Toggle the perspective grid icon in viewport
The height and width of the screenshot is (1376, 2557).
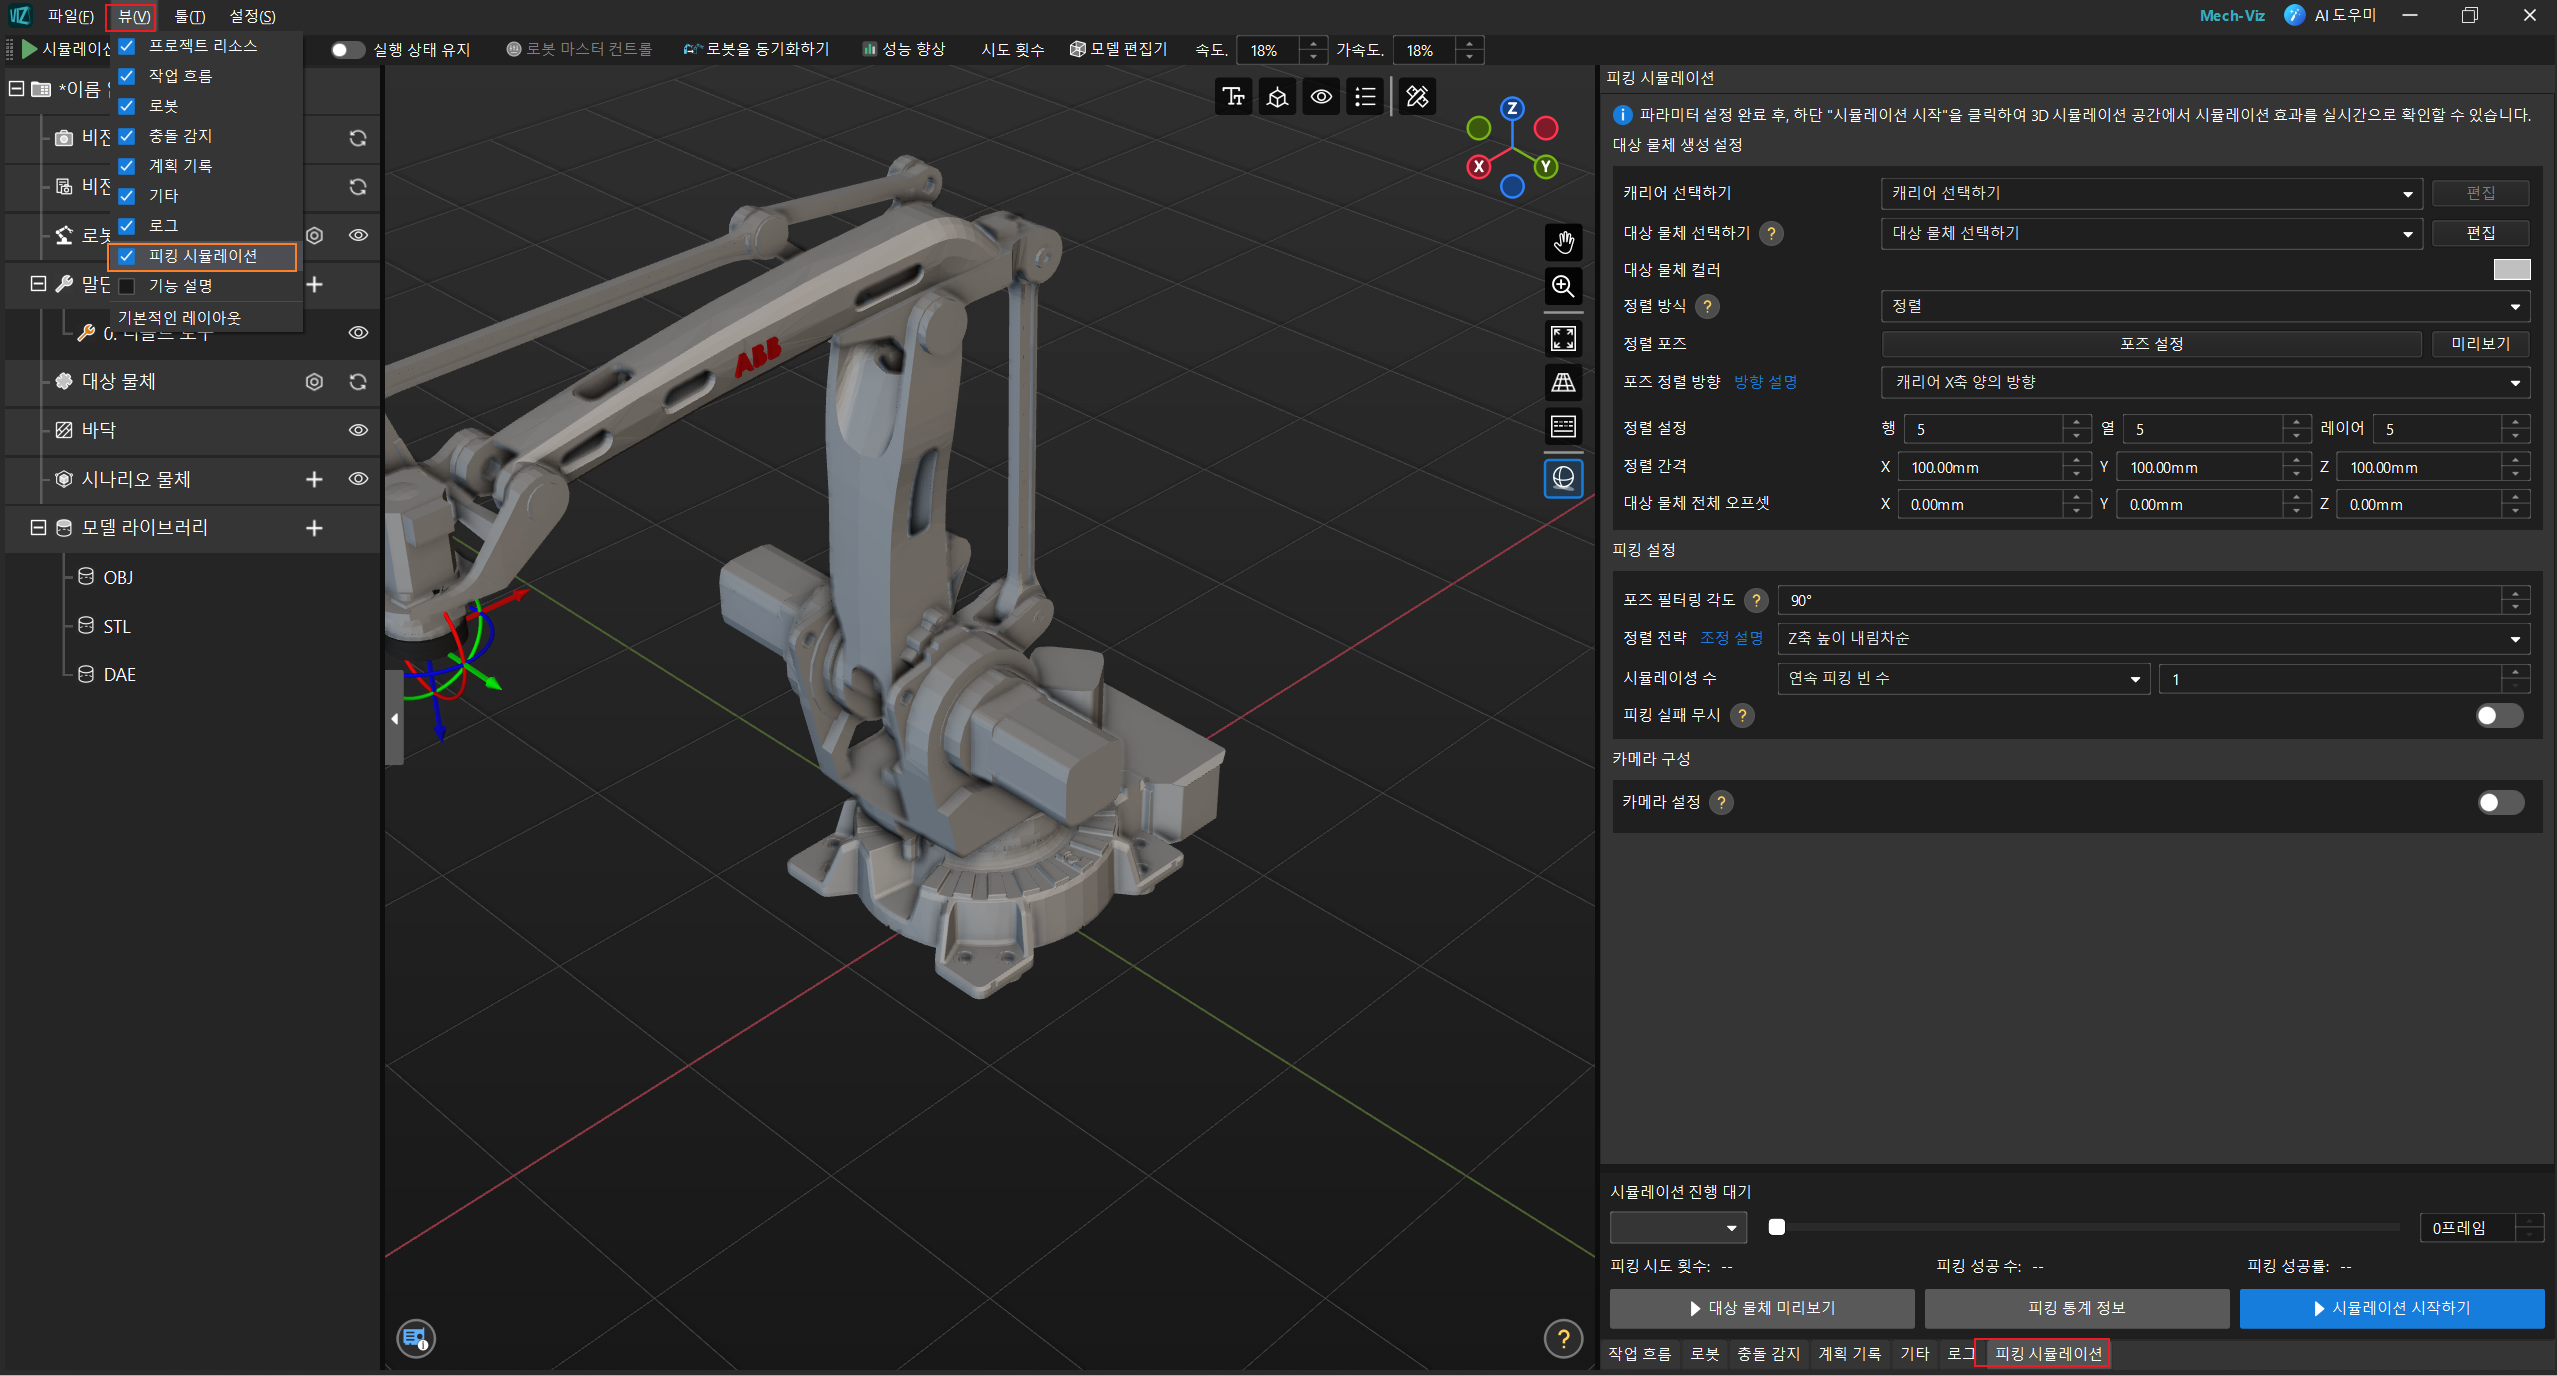click(1563, 383)
